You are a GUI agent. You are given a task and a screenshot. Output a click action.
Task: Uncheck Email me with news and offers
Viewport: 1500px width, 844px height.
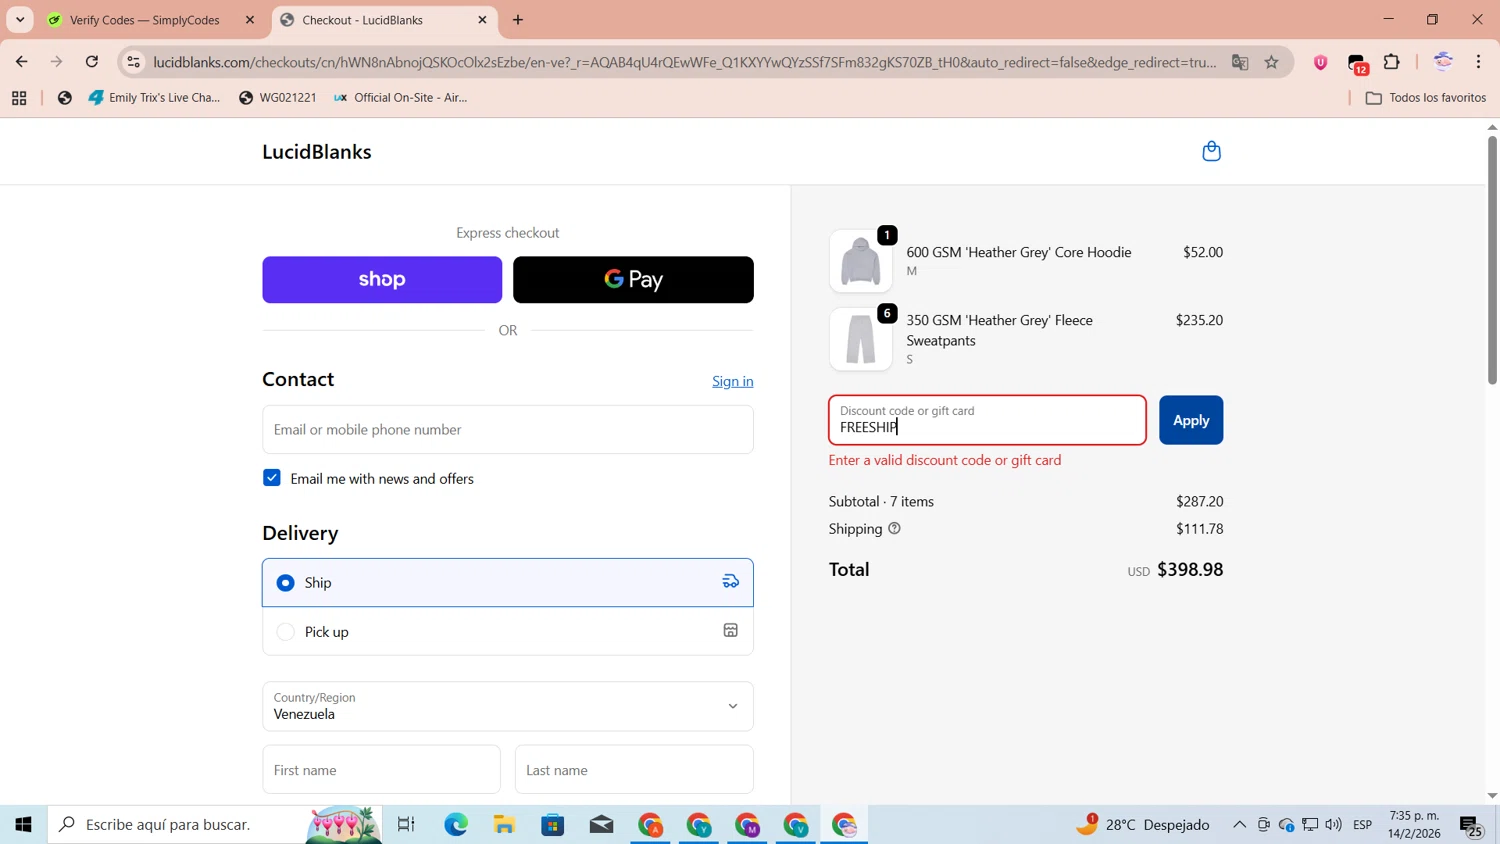point(272,478)
